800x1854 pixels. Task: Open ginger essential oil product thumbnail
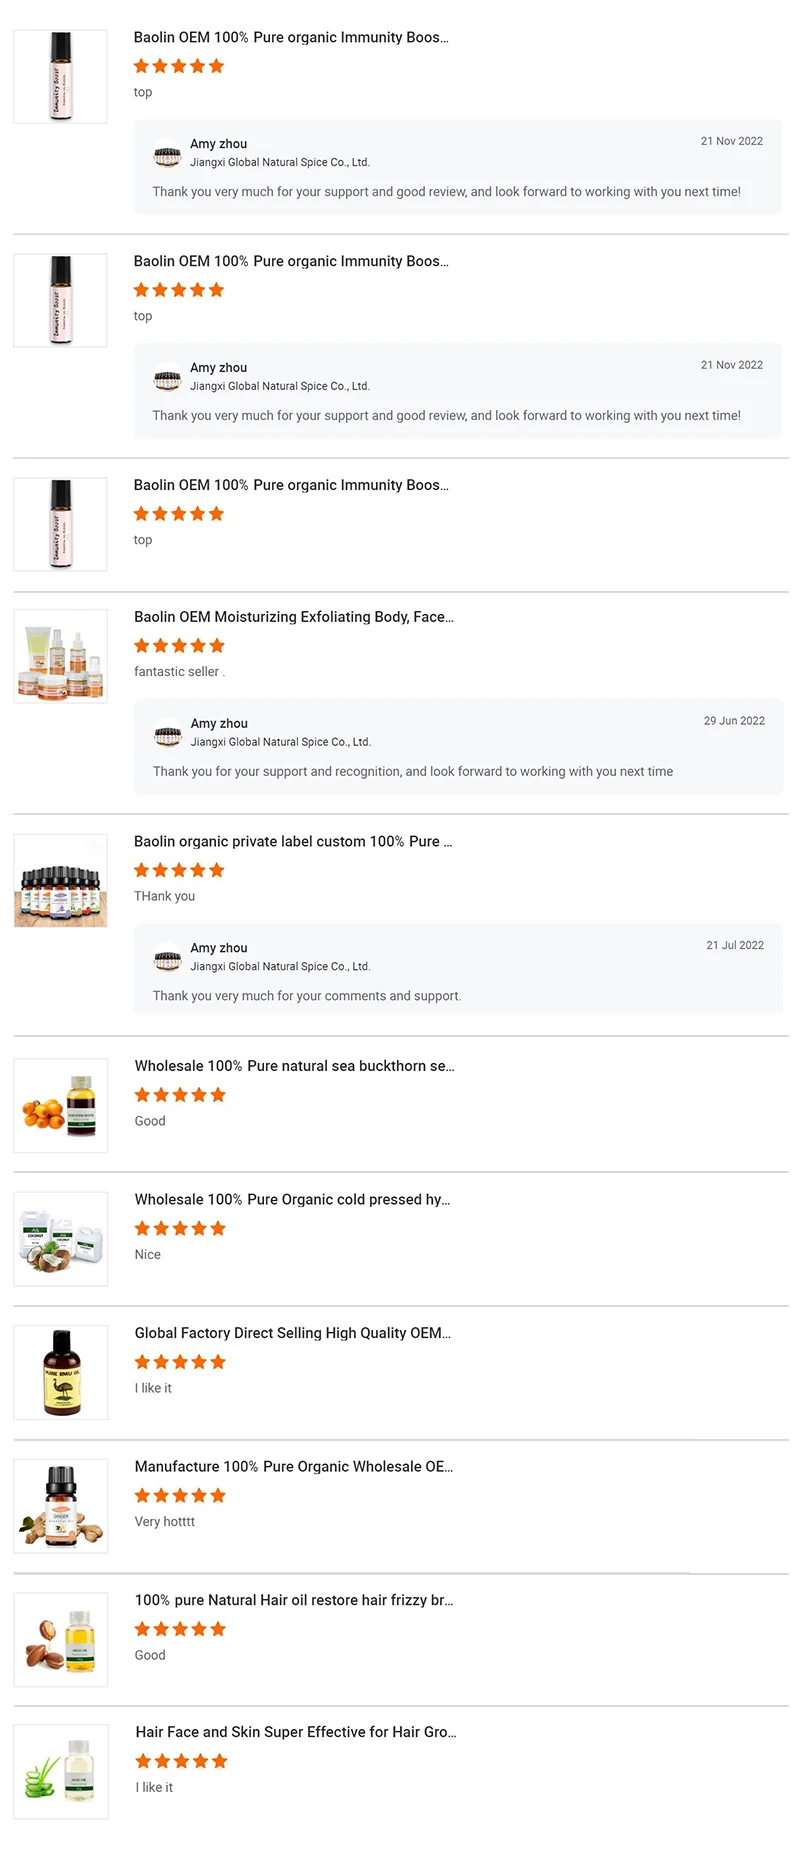point(61,1506)
